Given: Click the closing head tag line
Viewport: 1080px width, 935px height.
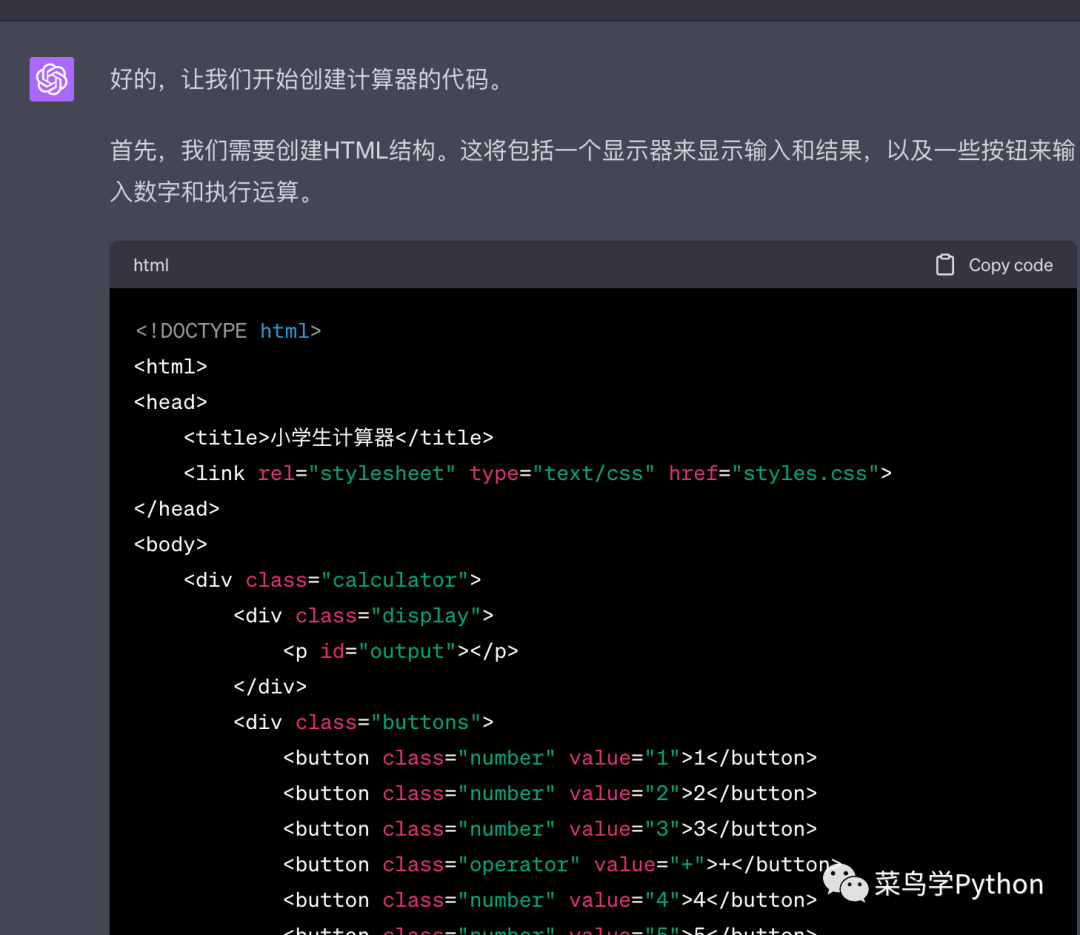Looking at the screenshot, I should pos(177,509).
